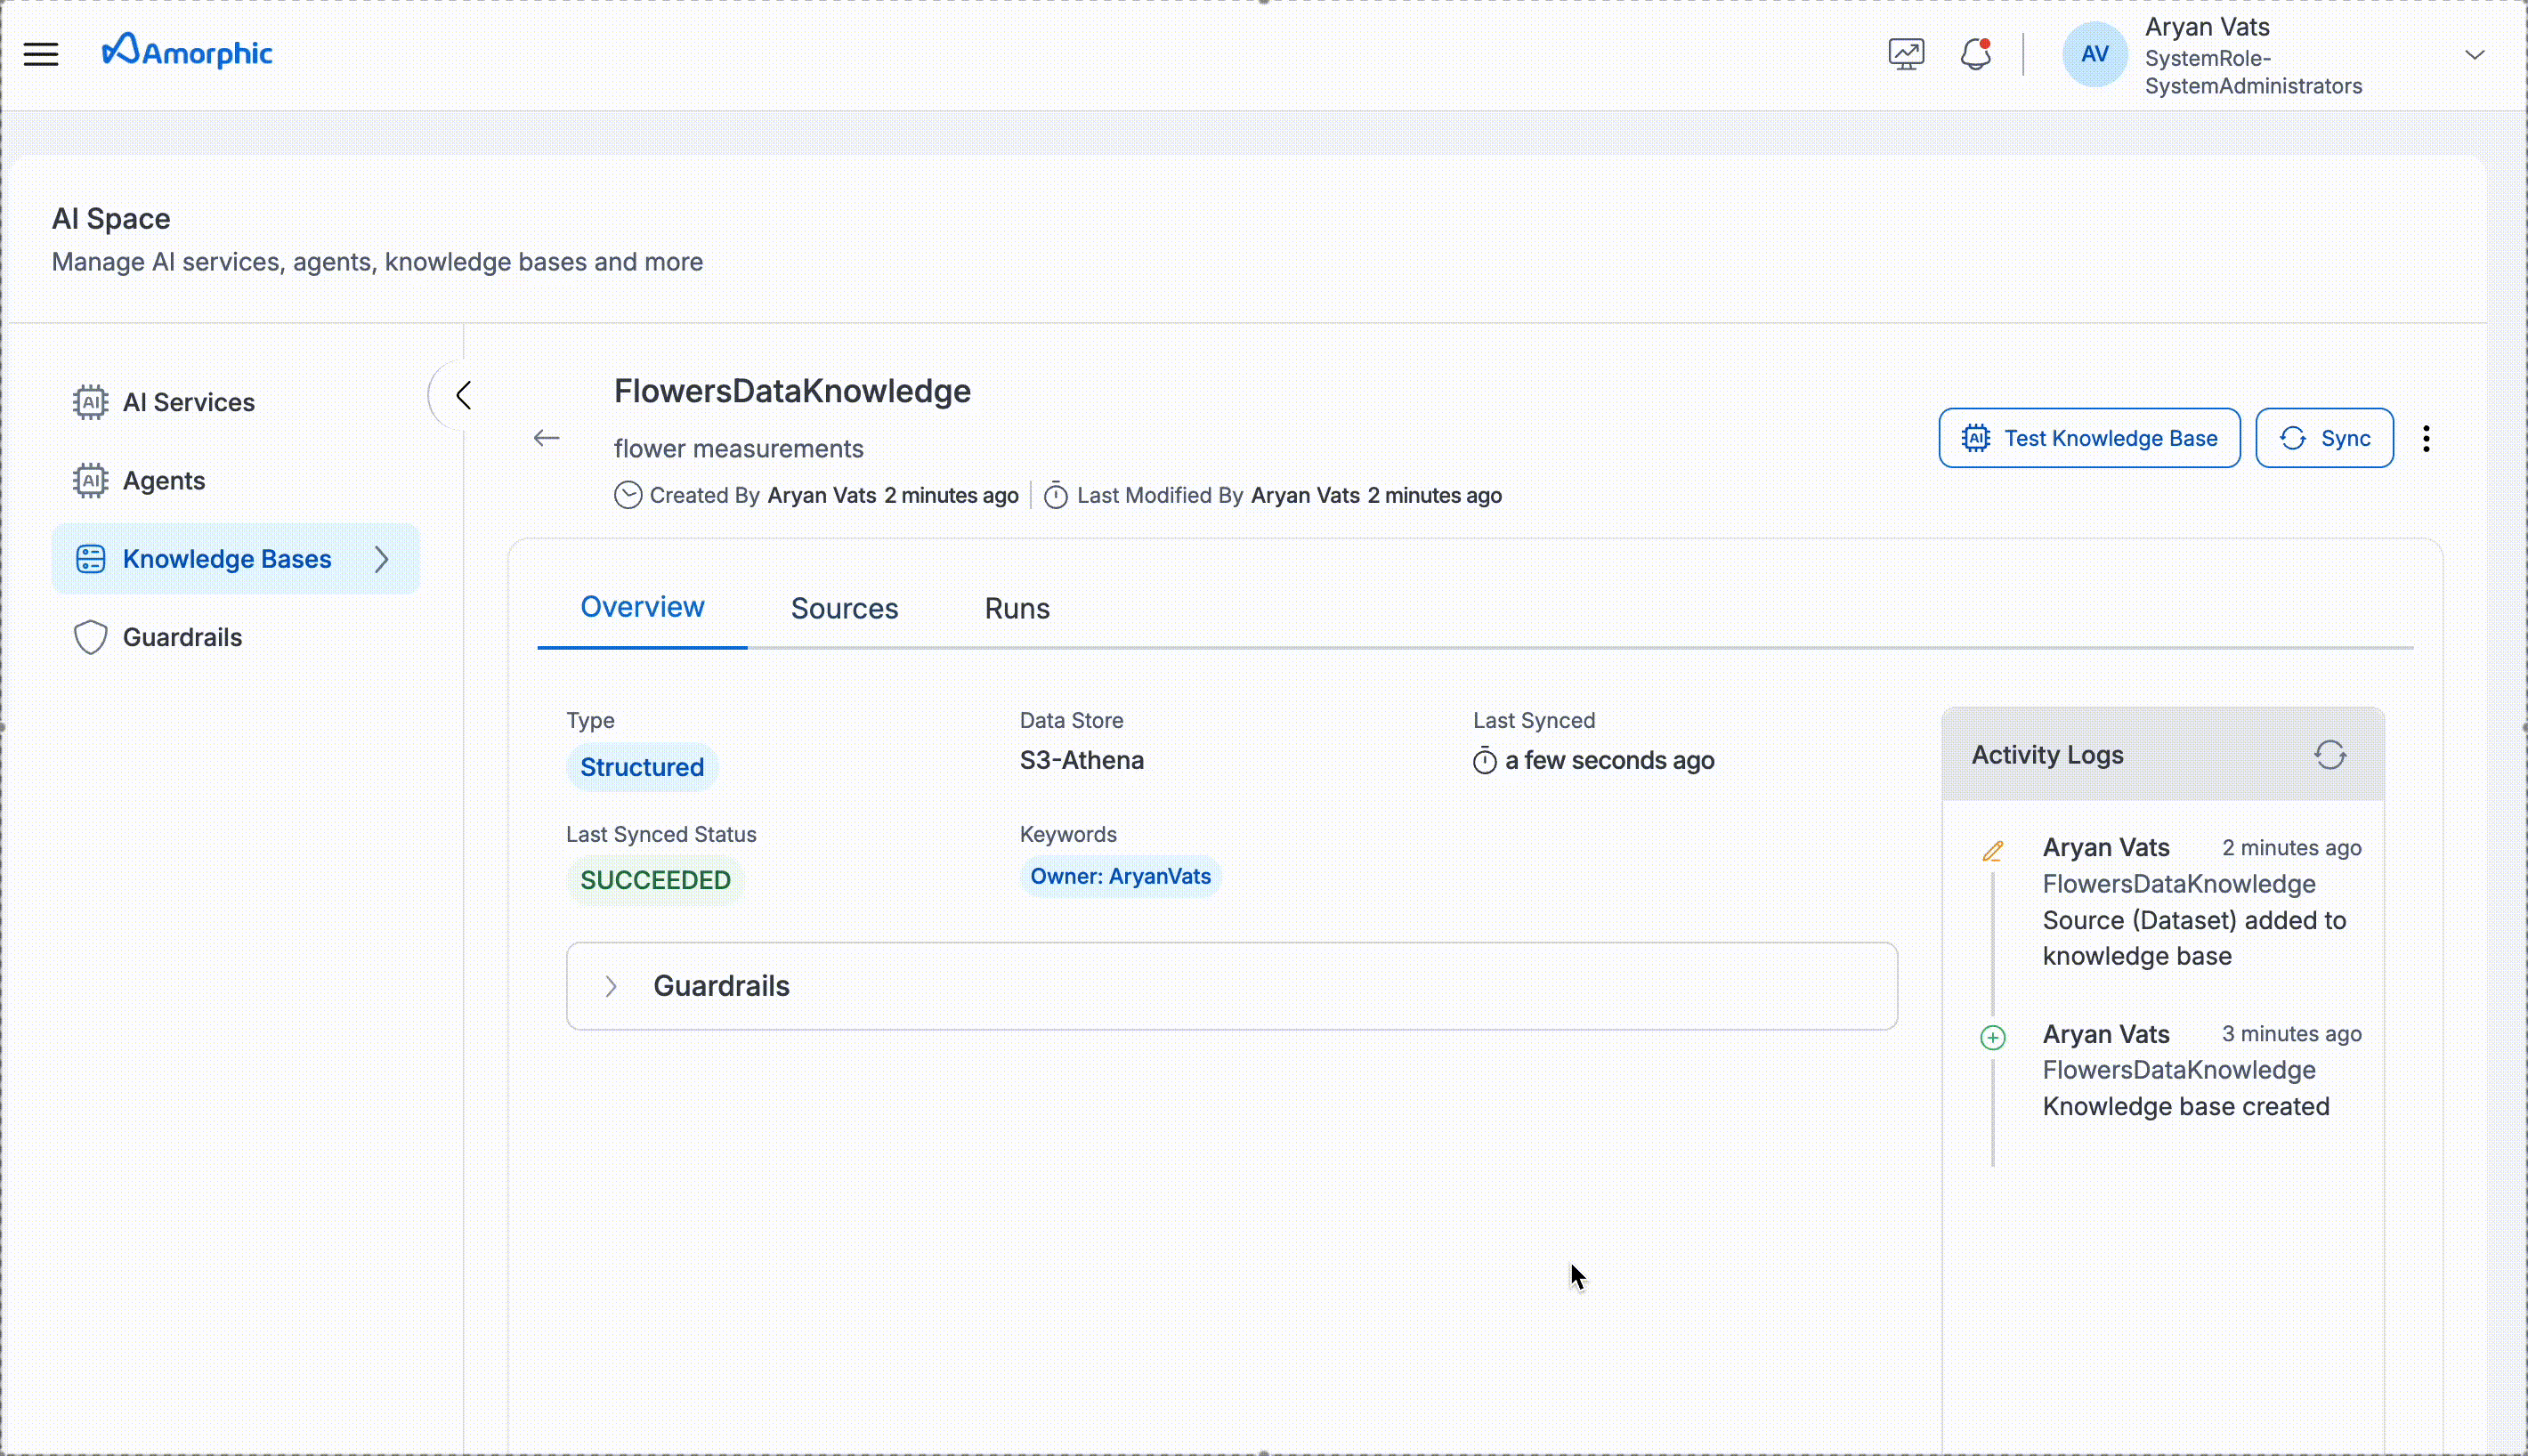This screenshot has height=1456, width=2528.
Task: Click the Amorphic logo
Action: [186, 51]
